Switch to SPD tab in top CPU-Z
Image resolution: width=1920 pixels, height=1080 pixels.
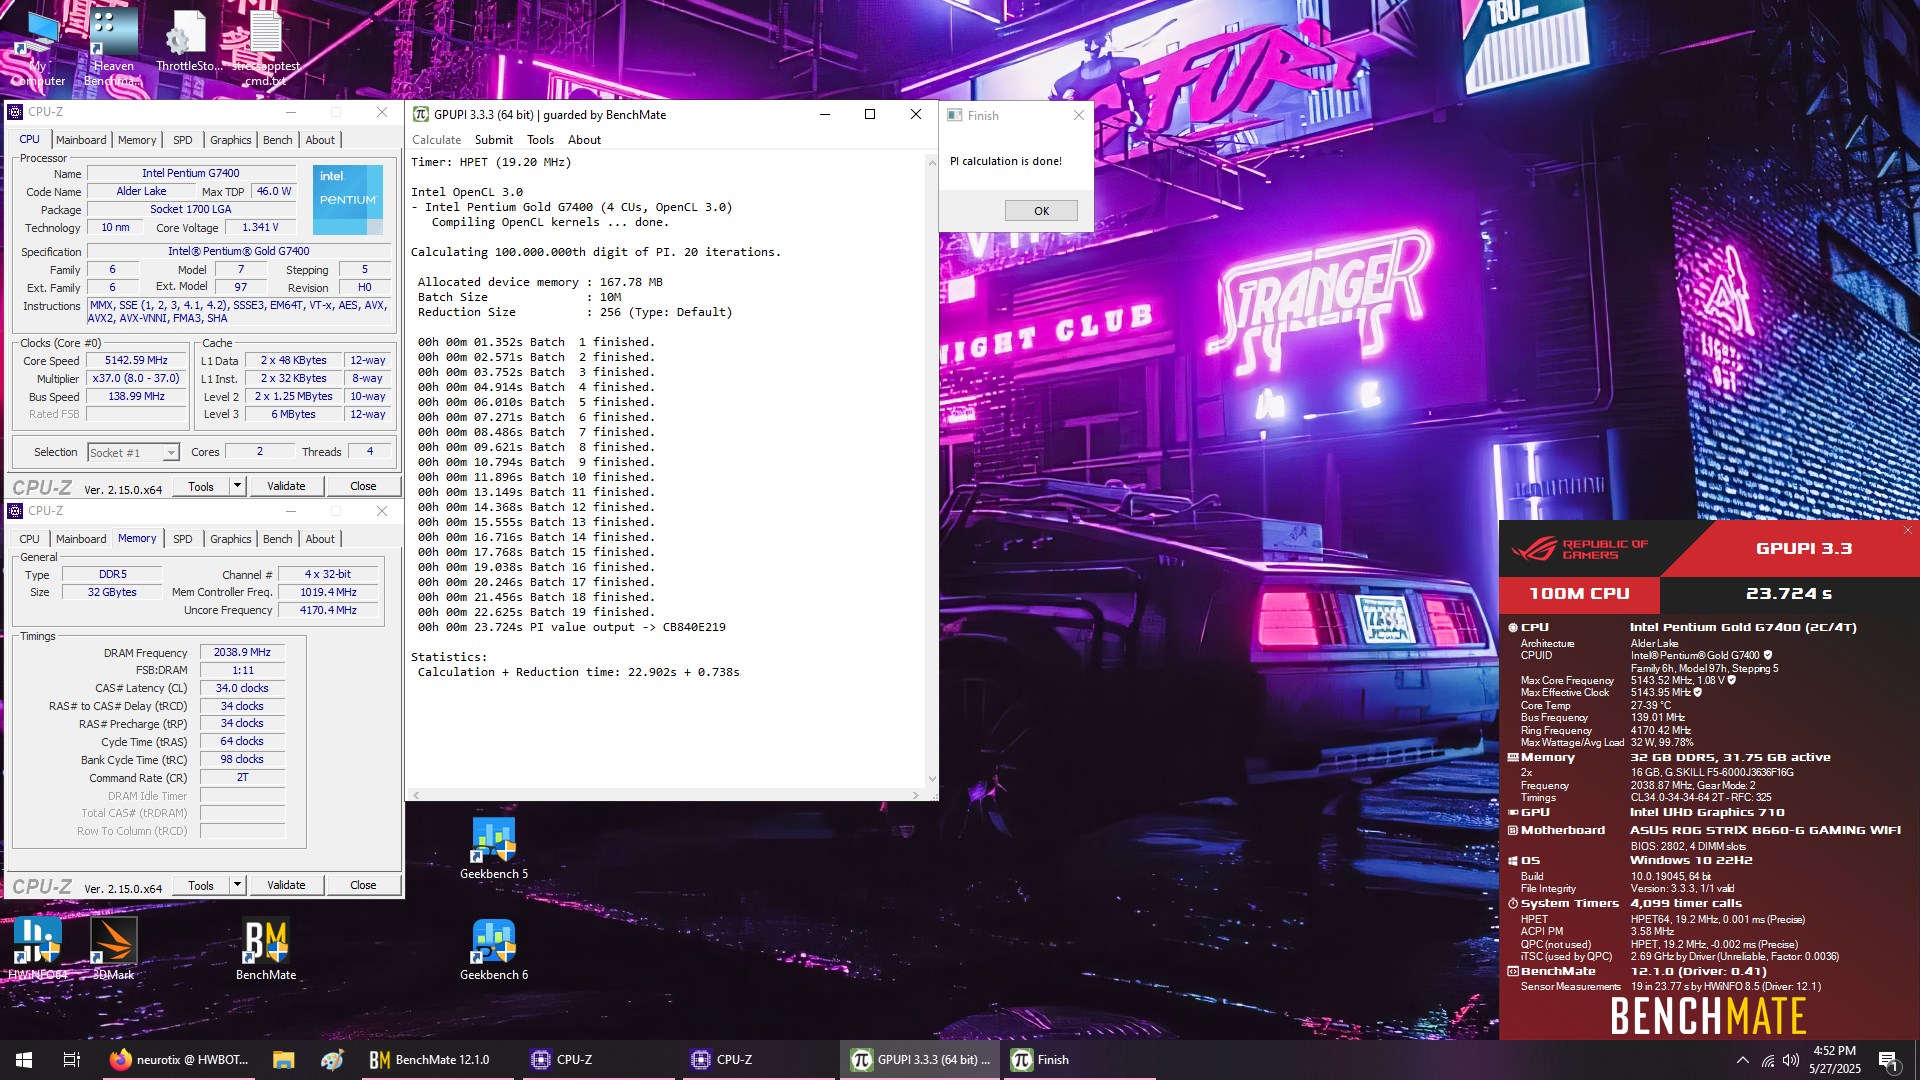pyautogui.click(x=183, y=140)
